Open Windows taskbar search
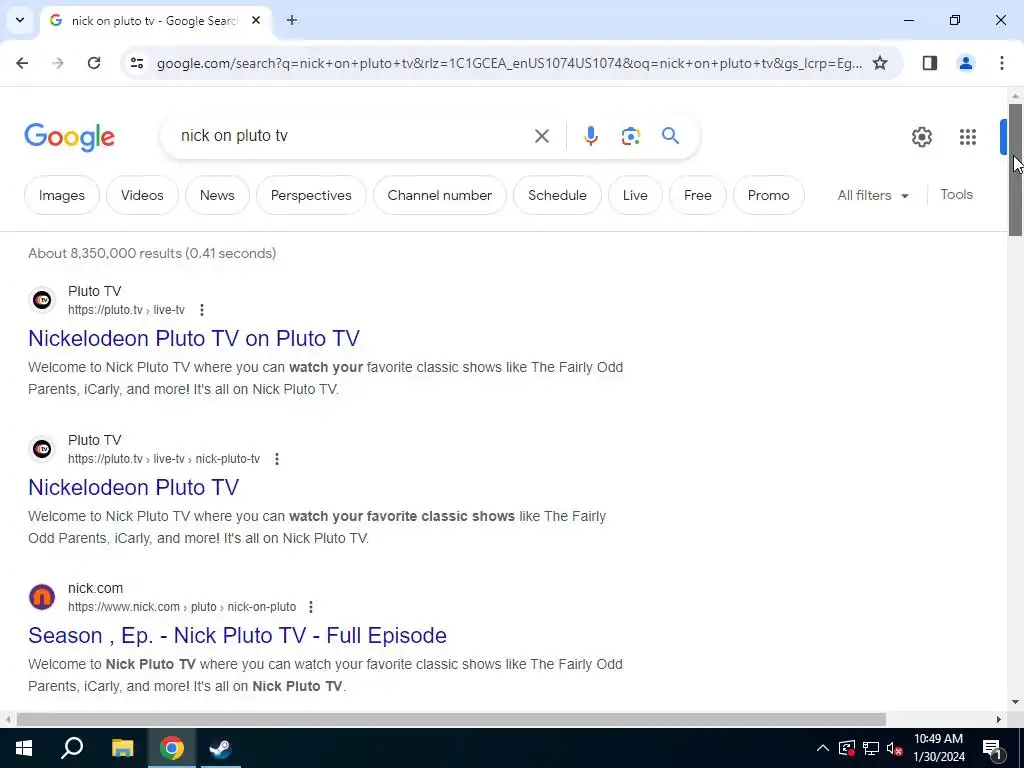This screenshot has height=768, width=1024. (x=72, y=748)
